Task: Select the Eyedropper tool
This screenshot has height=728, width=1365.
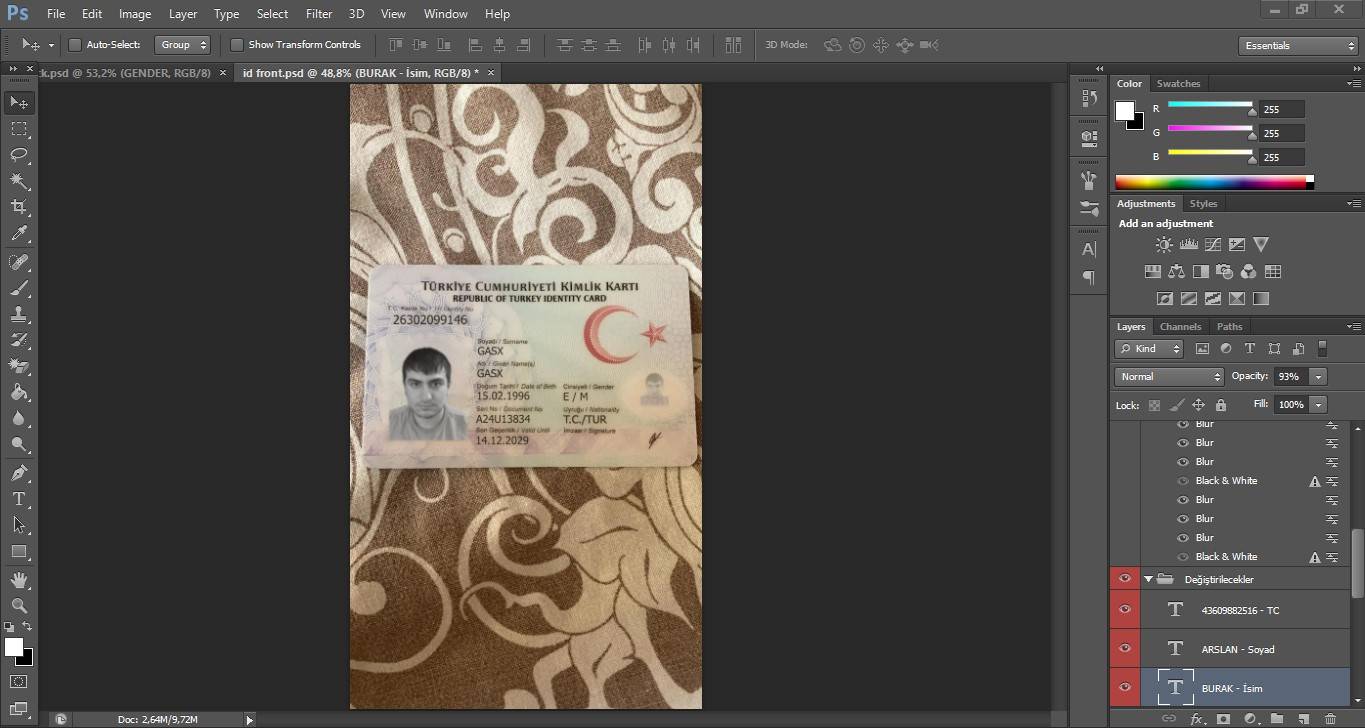Action: [19, 234]
